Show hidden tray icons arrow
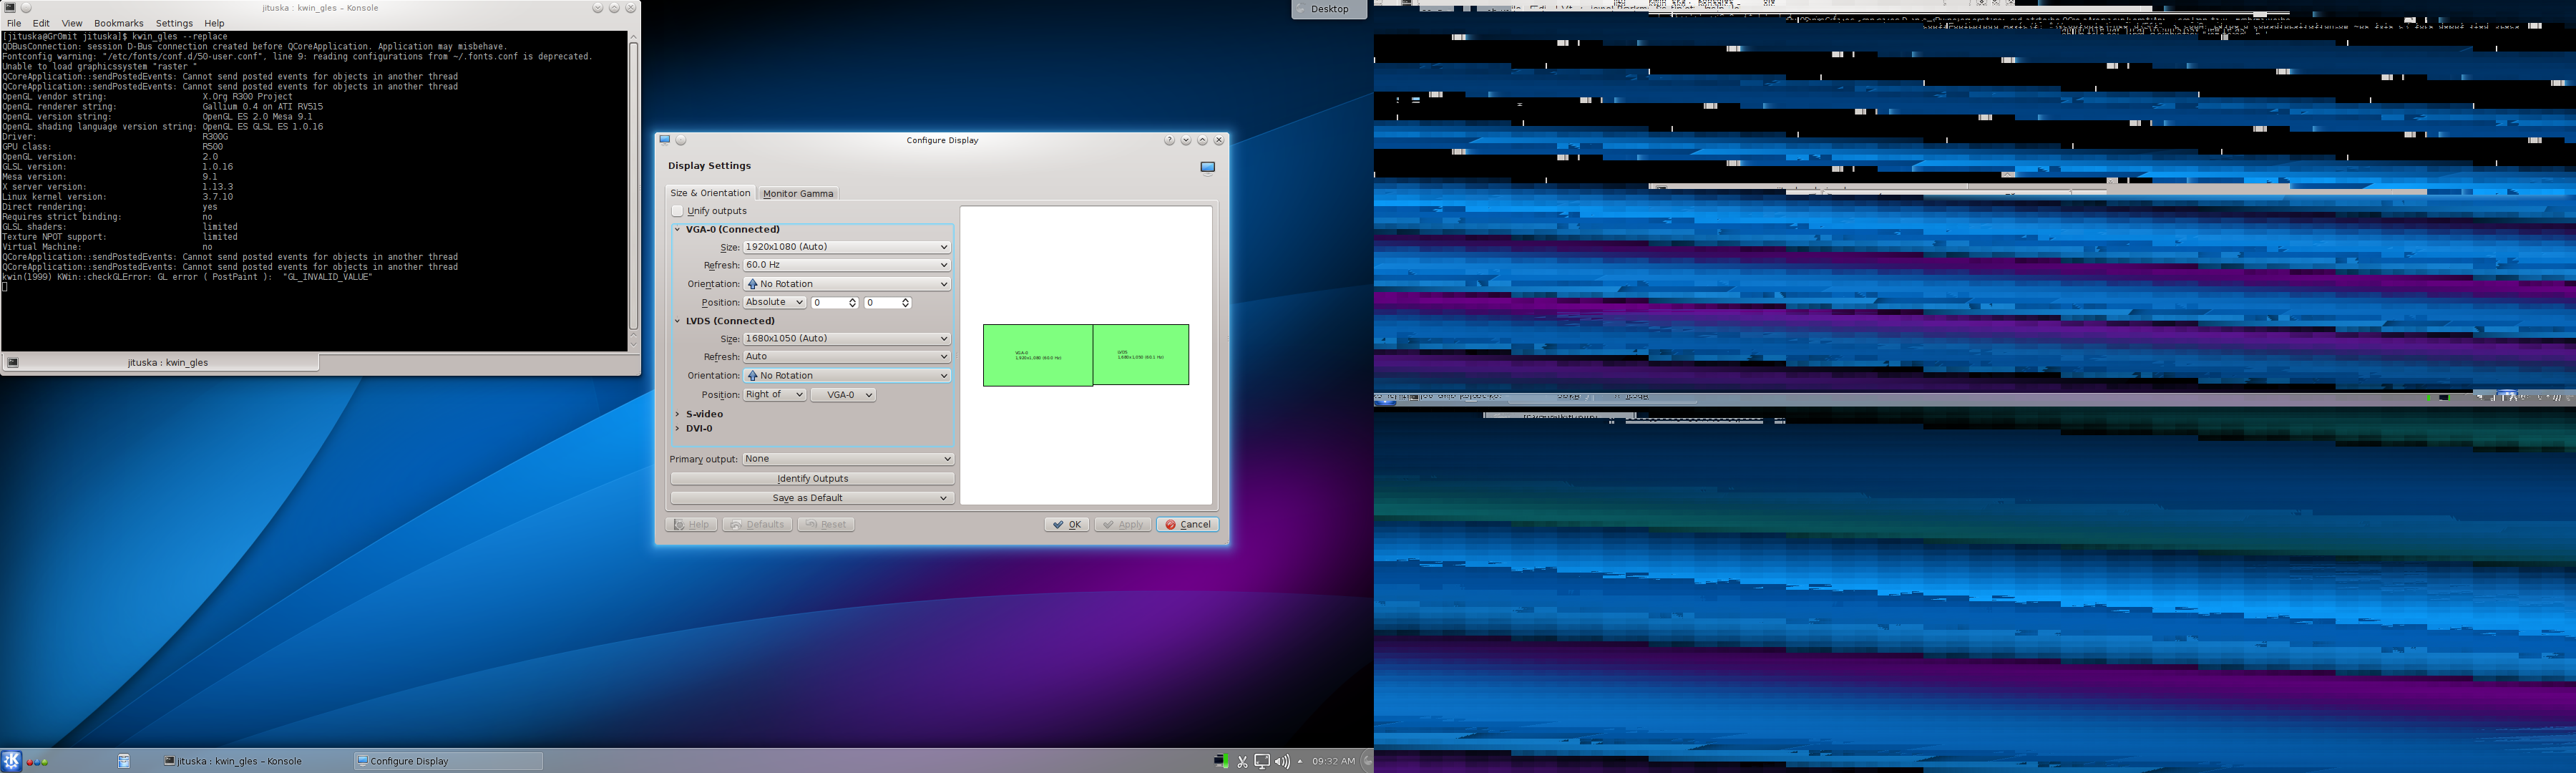This screenshot has height=773, width=2576. pos(1299,761)
